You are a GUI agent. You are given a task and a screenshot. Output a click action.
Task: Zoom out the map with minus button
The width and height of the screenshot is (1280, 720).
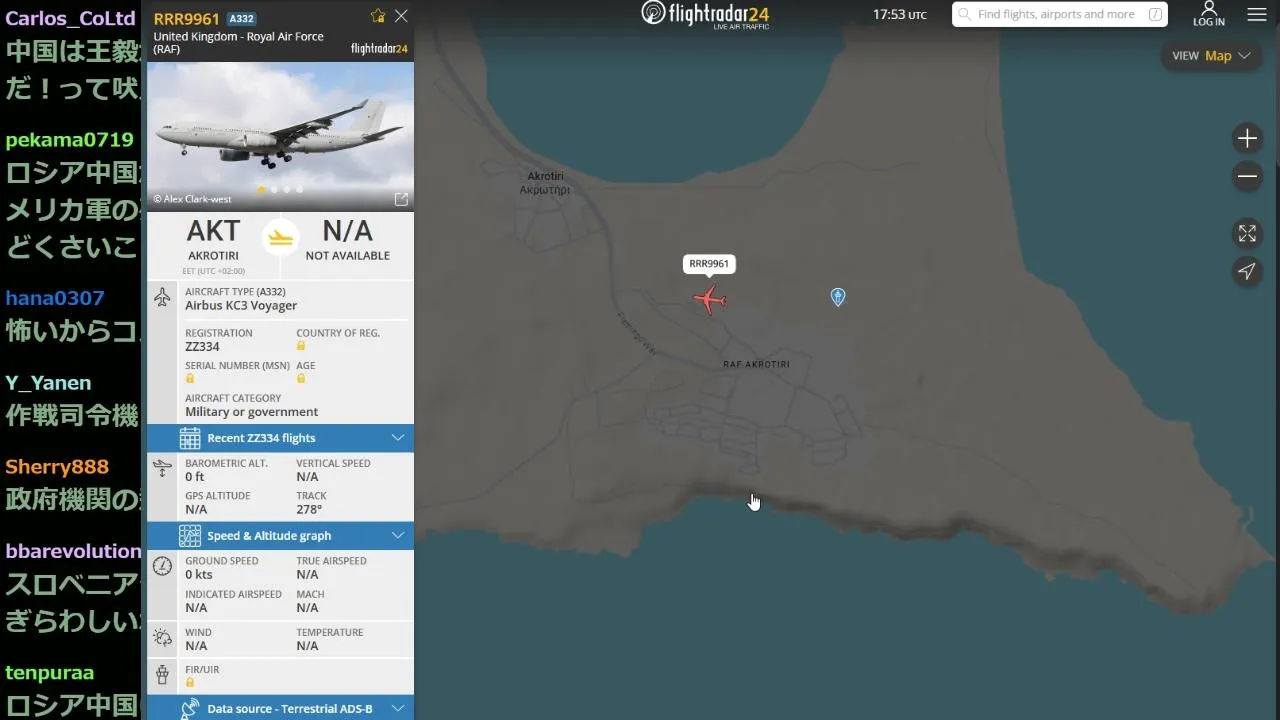click(1247, 177)
